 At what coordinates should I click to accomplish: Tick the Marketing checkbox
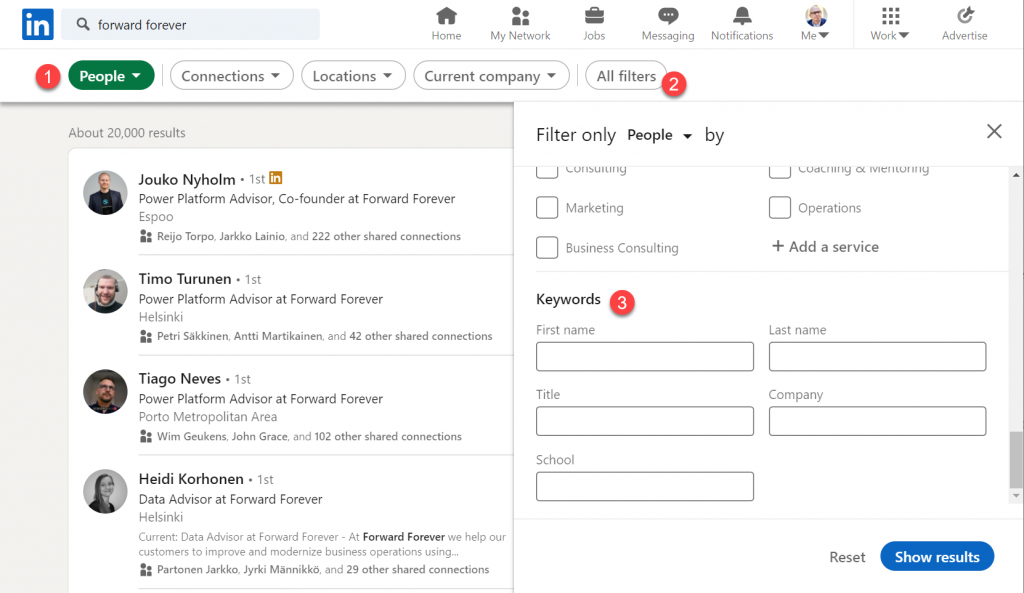point(547,208)
